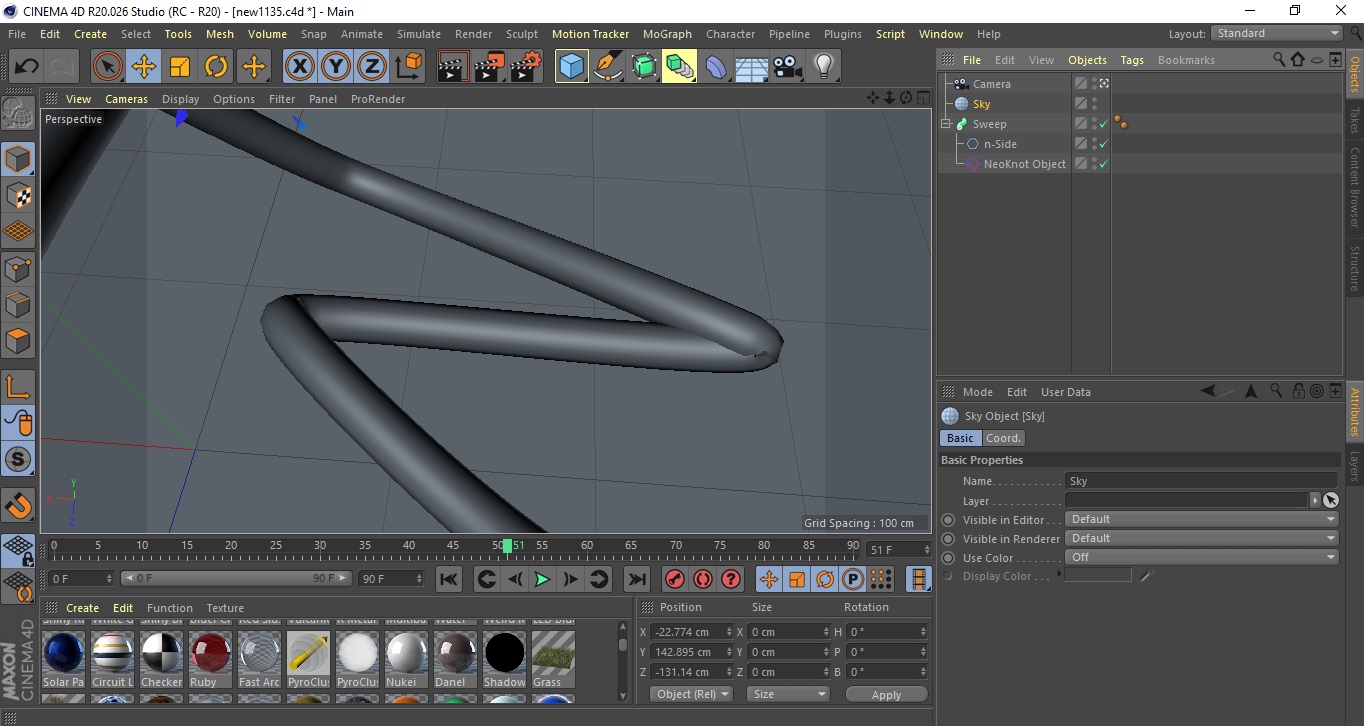This screenshot has width=1364, height=726.
Task: Open Edit Render Settings
Action: tap(526, 67)
